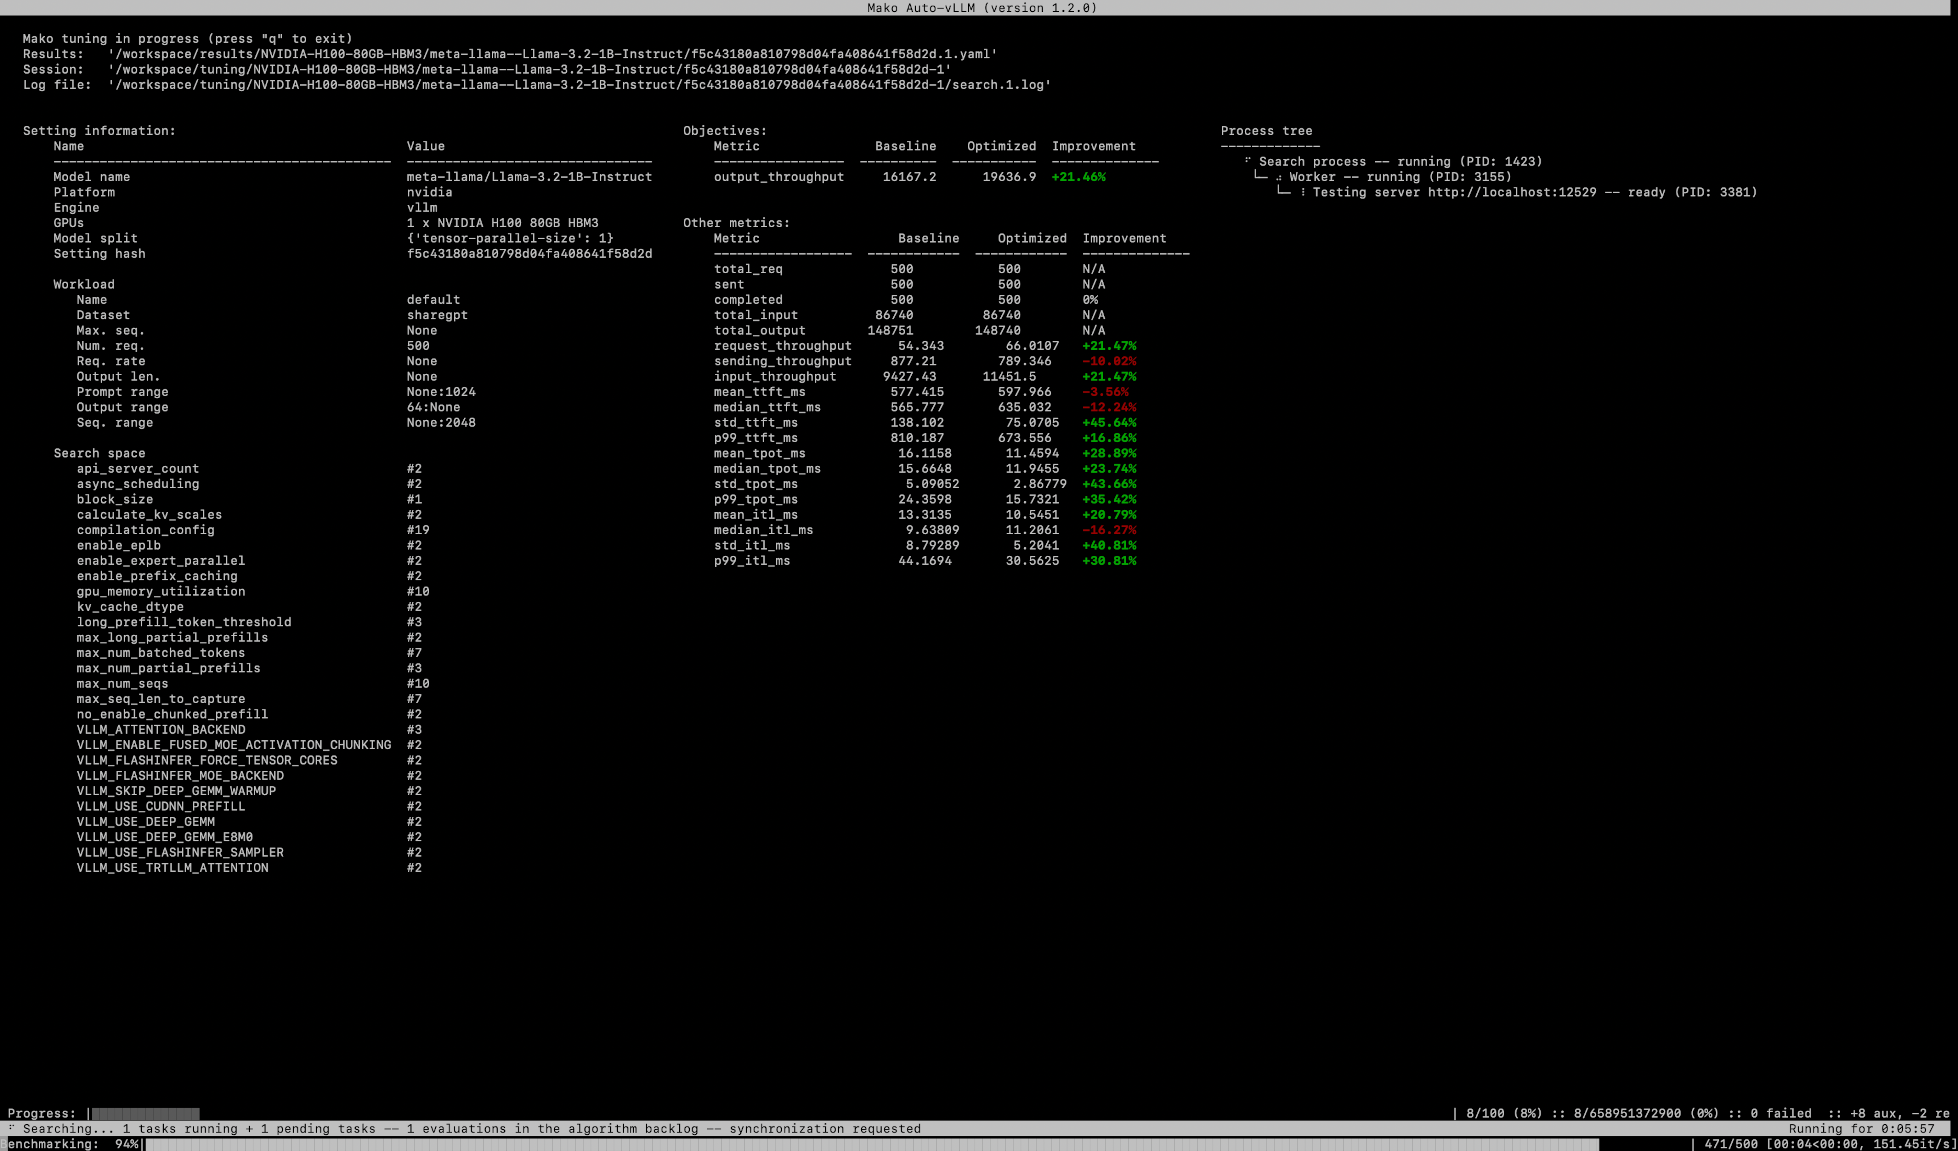Click the std_ttft_ms '+45.64%' value
The width and height of the screenshot is (1958, 1151).
(1109, 423)
